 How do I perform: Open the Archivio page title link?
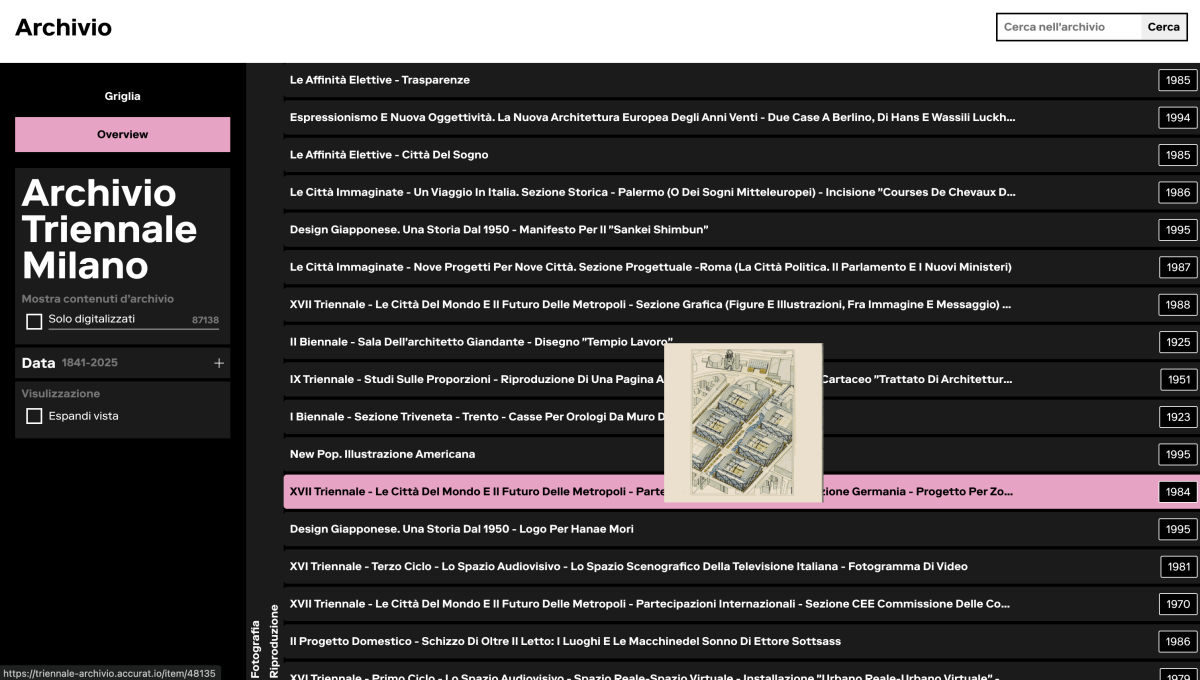tap(63, 28)
